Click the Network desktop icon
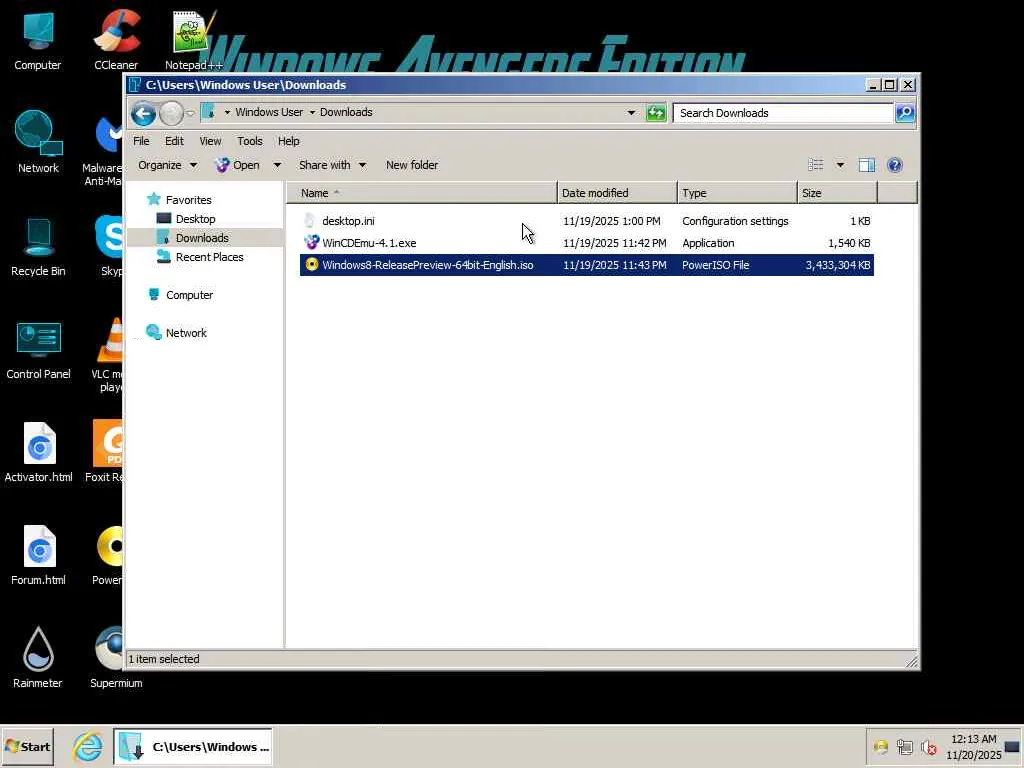 [x=38, y=142]
